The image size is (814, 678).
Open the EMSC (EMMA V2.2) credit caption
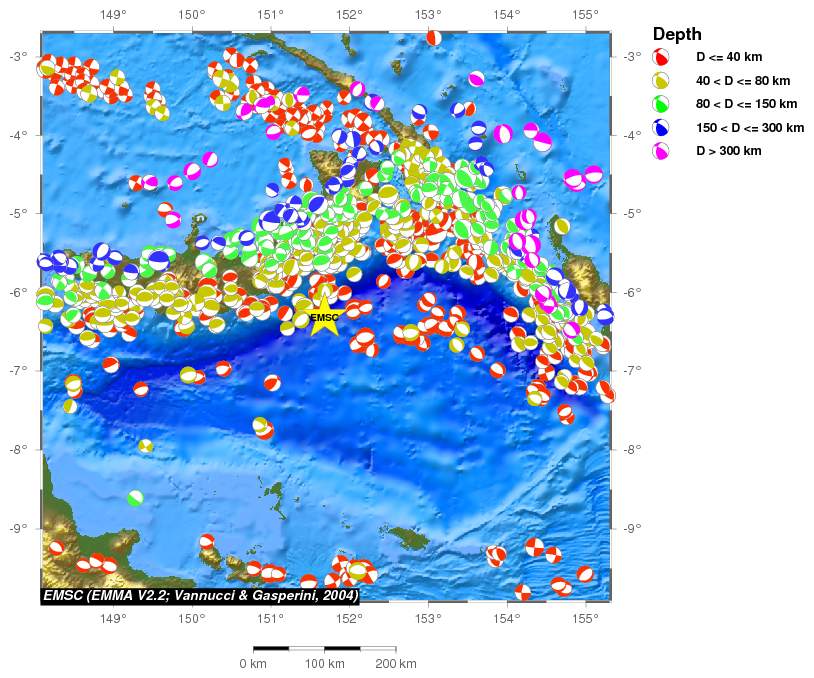coord(200,595)
